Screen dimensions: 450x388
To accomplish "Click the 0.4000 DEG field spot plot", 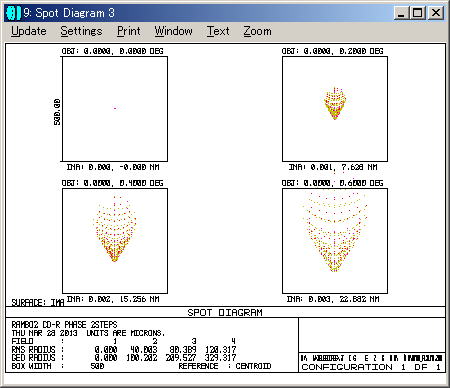I will pyautogui.click(x=115, y=241).
